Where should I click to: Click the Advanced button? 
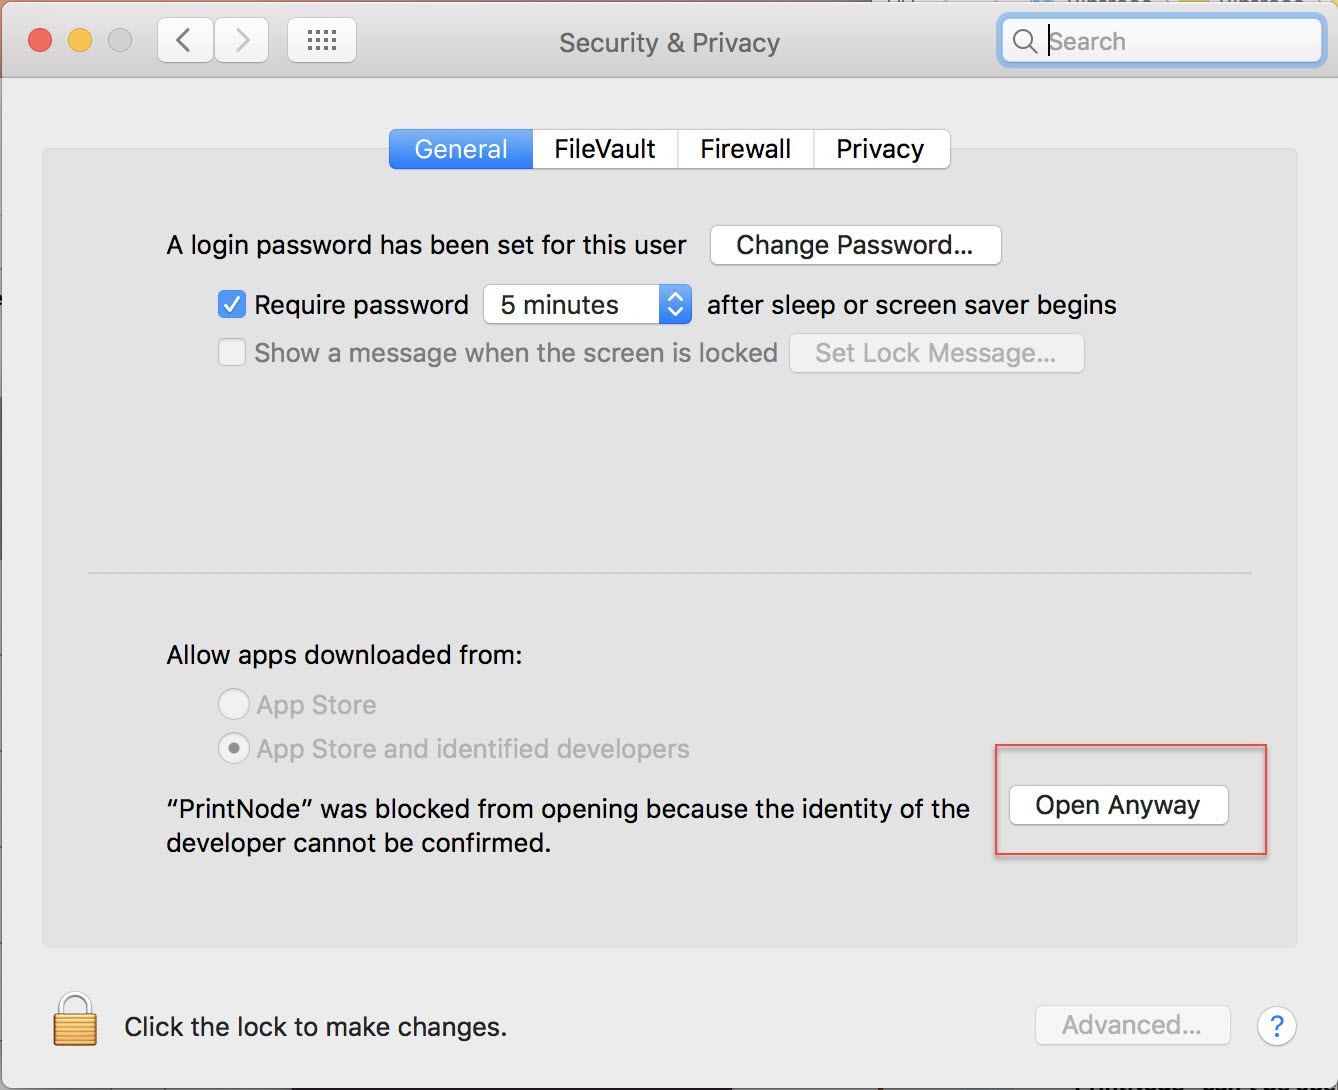click(x=1132, y=1025)
